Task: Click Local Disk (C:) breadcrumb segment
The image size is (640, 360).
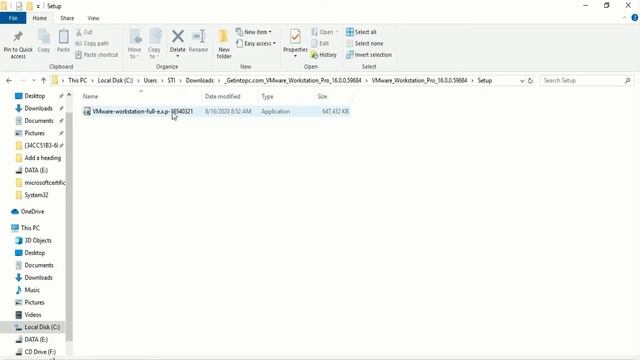Action: pos(116,81)
